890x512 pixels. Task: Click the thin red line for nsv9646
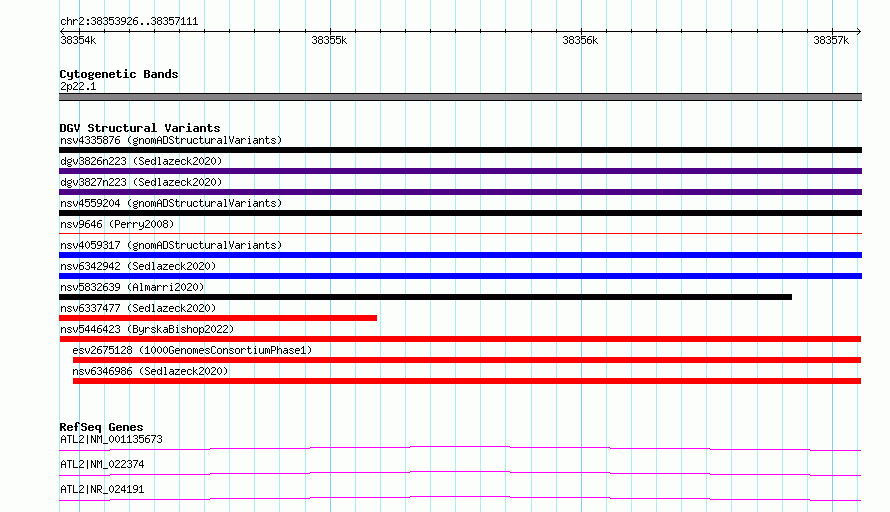click(460, 233)
